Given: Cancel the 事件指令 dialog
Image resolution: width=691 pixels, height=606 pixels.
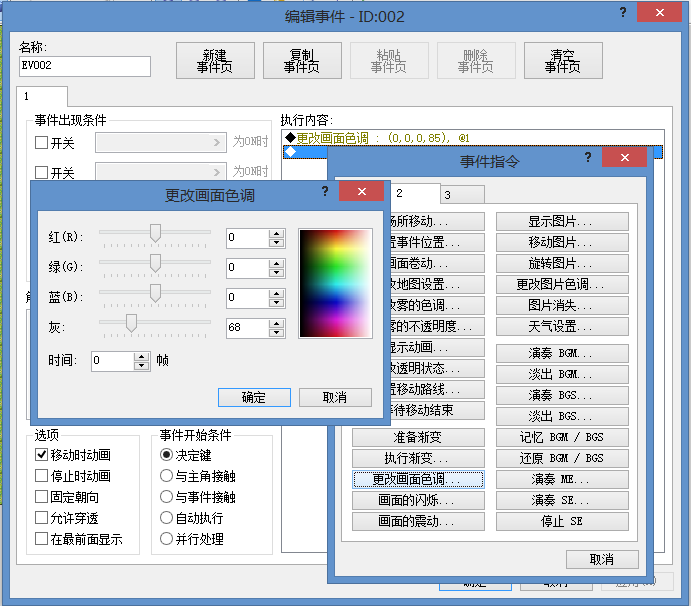Looking at the screenshot, I should 602,559.
